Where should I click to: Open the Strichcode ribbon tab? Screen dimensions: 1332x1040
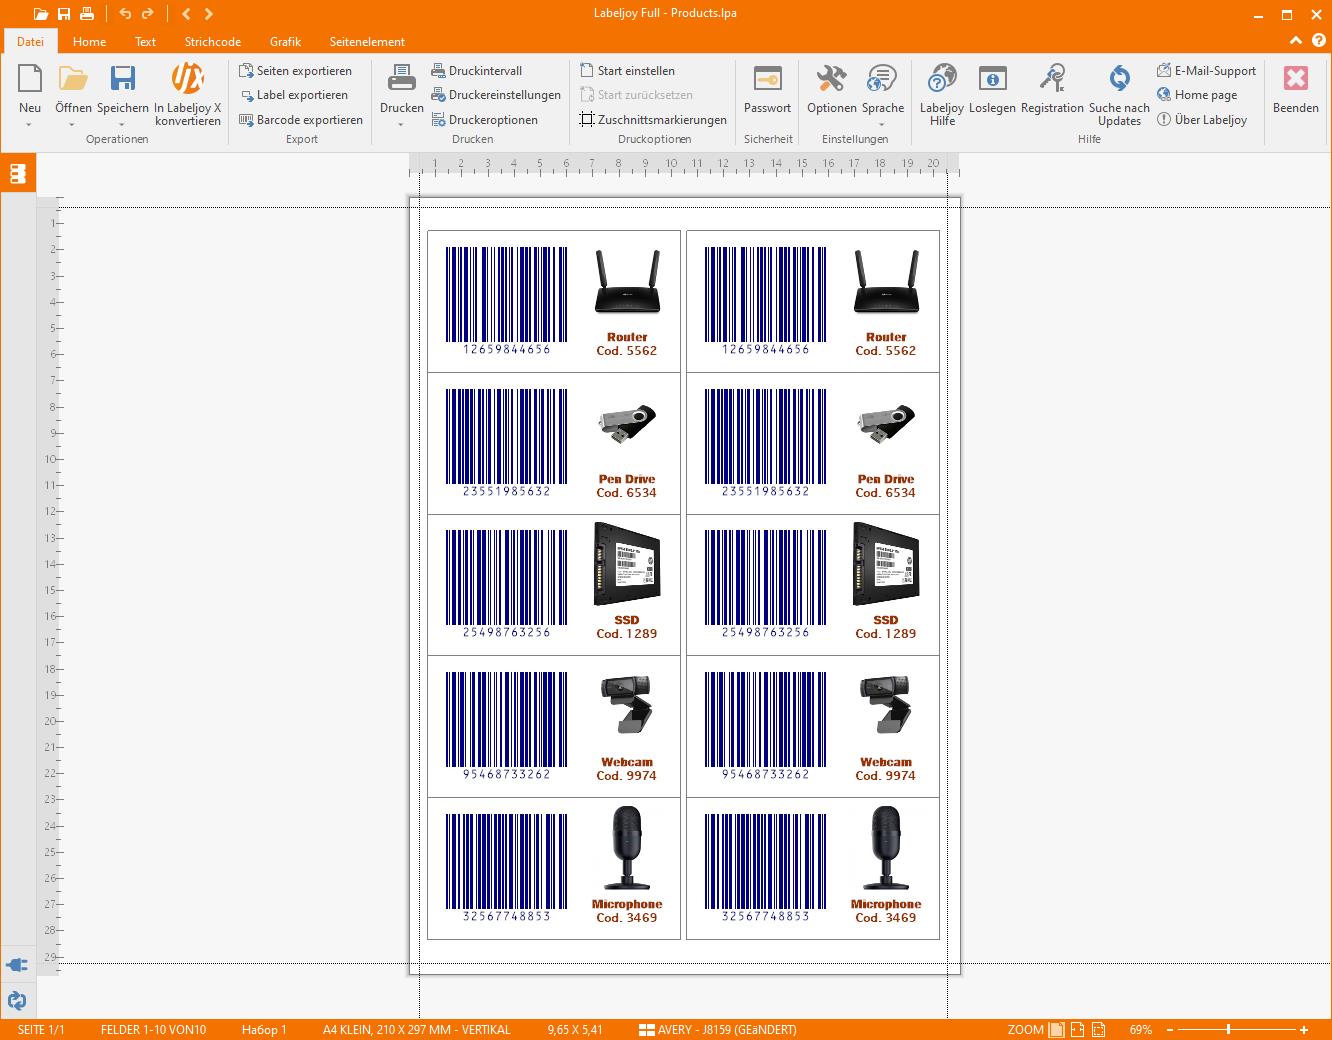tap(213, 41)
